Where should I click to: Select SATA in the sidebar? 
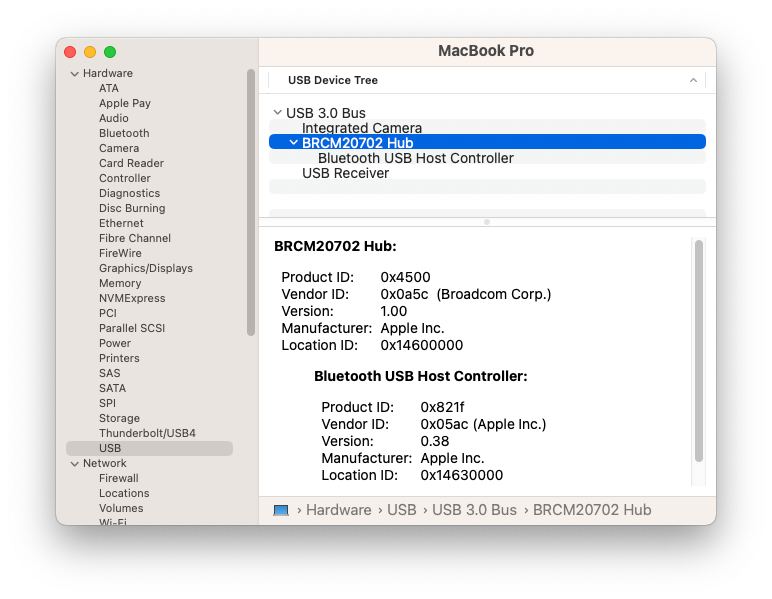(112, 388)
